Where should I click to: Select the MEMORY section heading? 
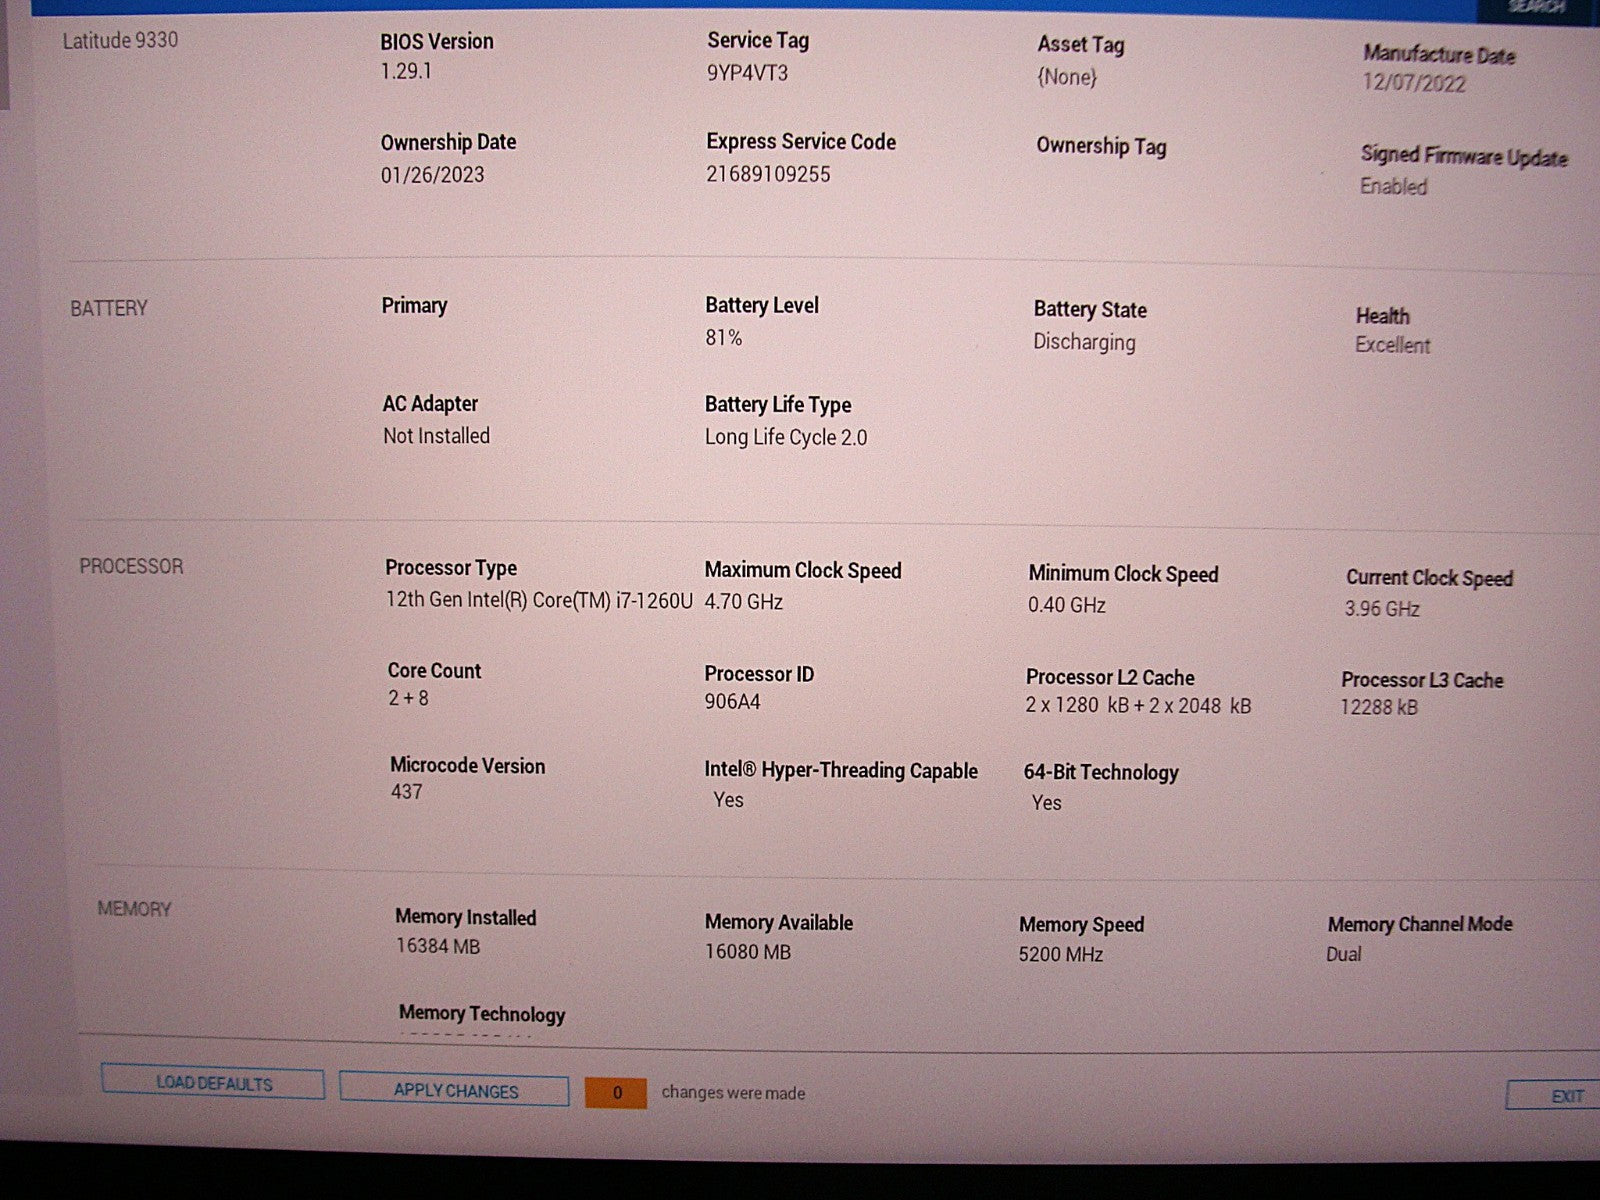(134, 909)
